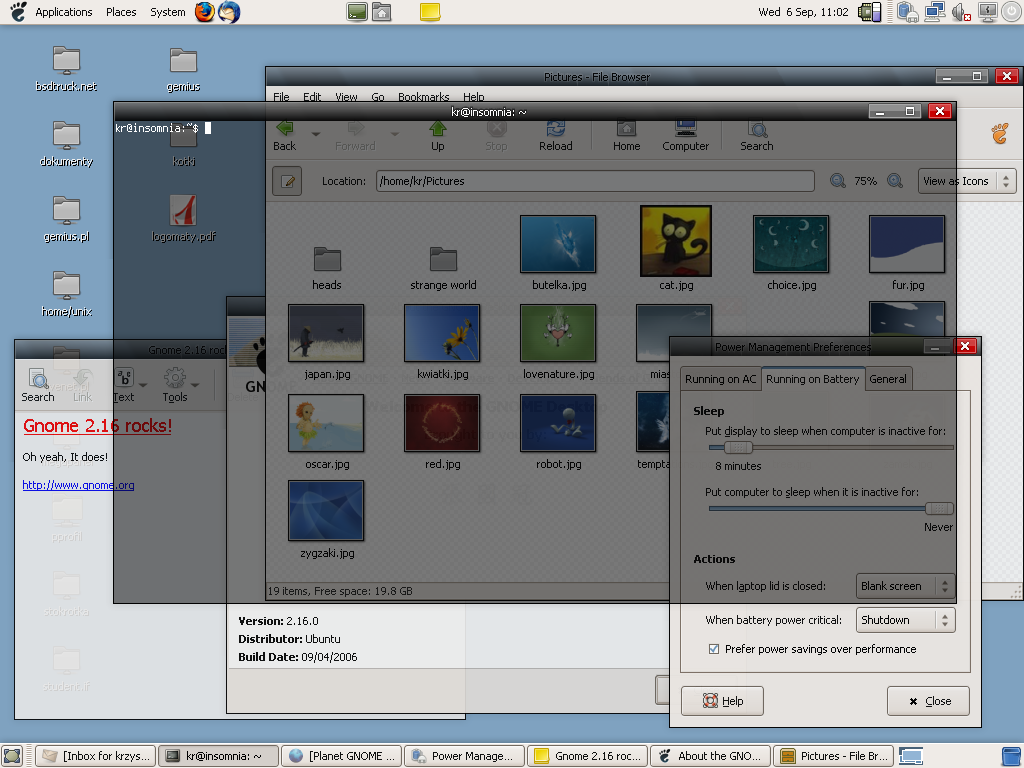Open the When battery power critical dropdown
Viewport: 1024px width, 768px height.
905,620
